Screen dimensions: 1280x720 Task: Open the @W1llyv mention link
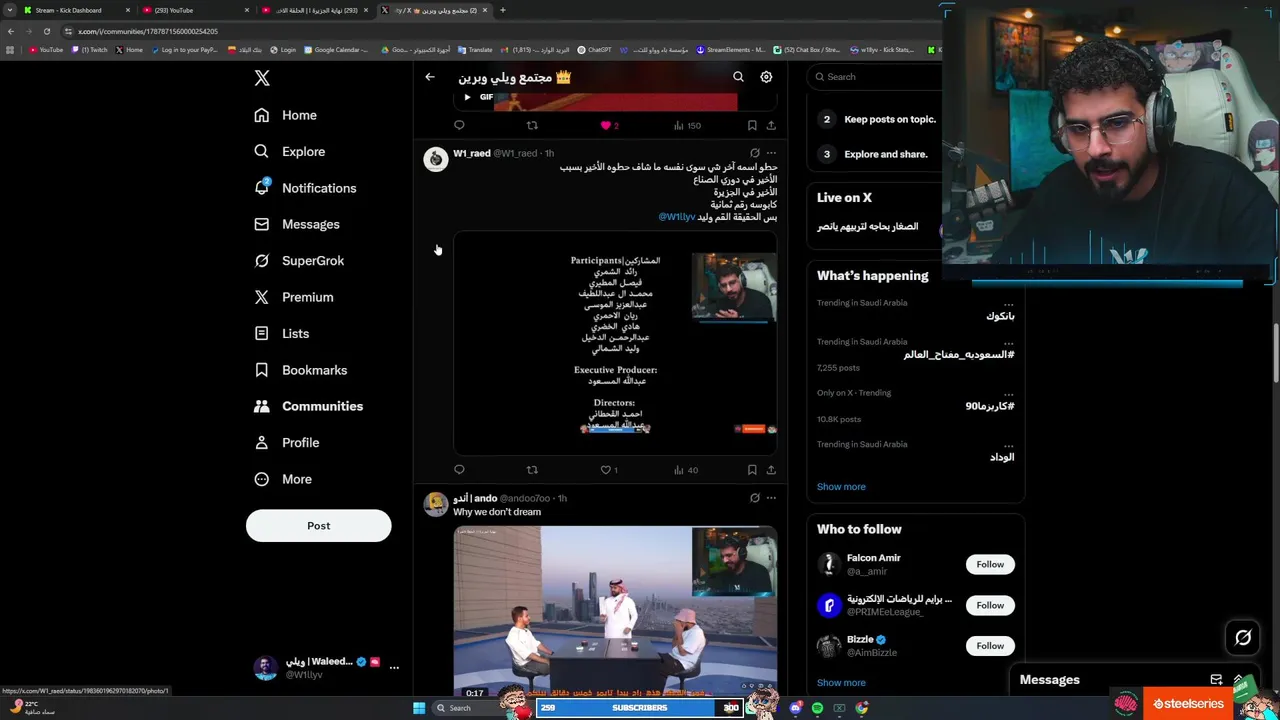point(677,217)
